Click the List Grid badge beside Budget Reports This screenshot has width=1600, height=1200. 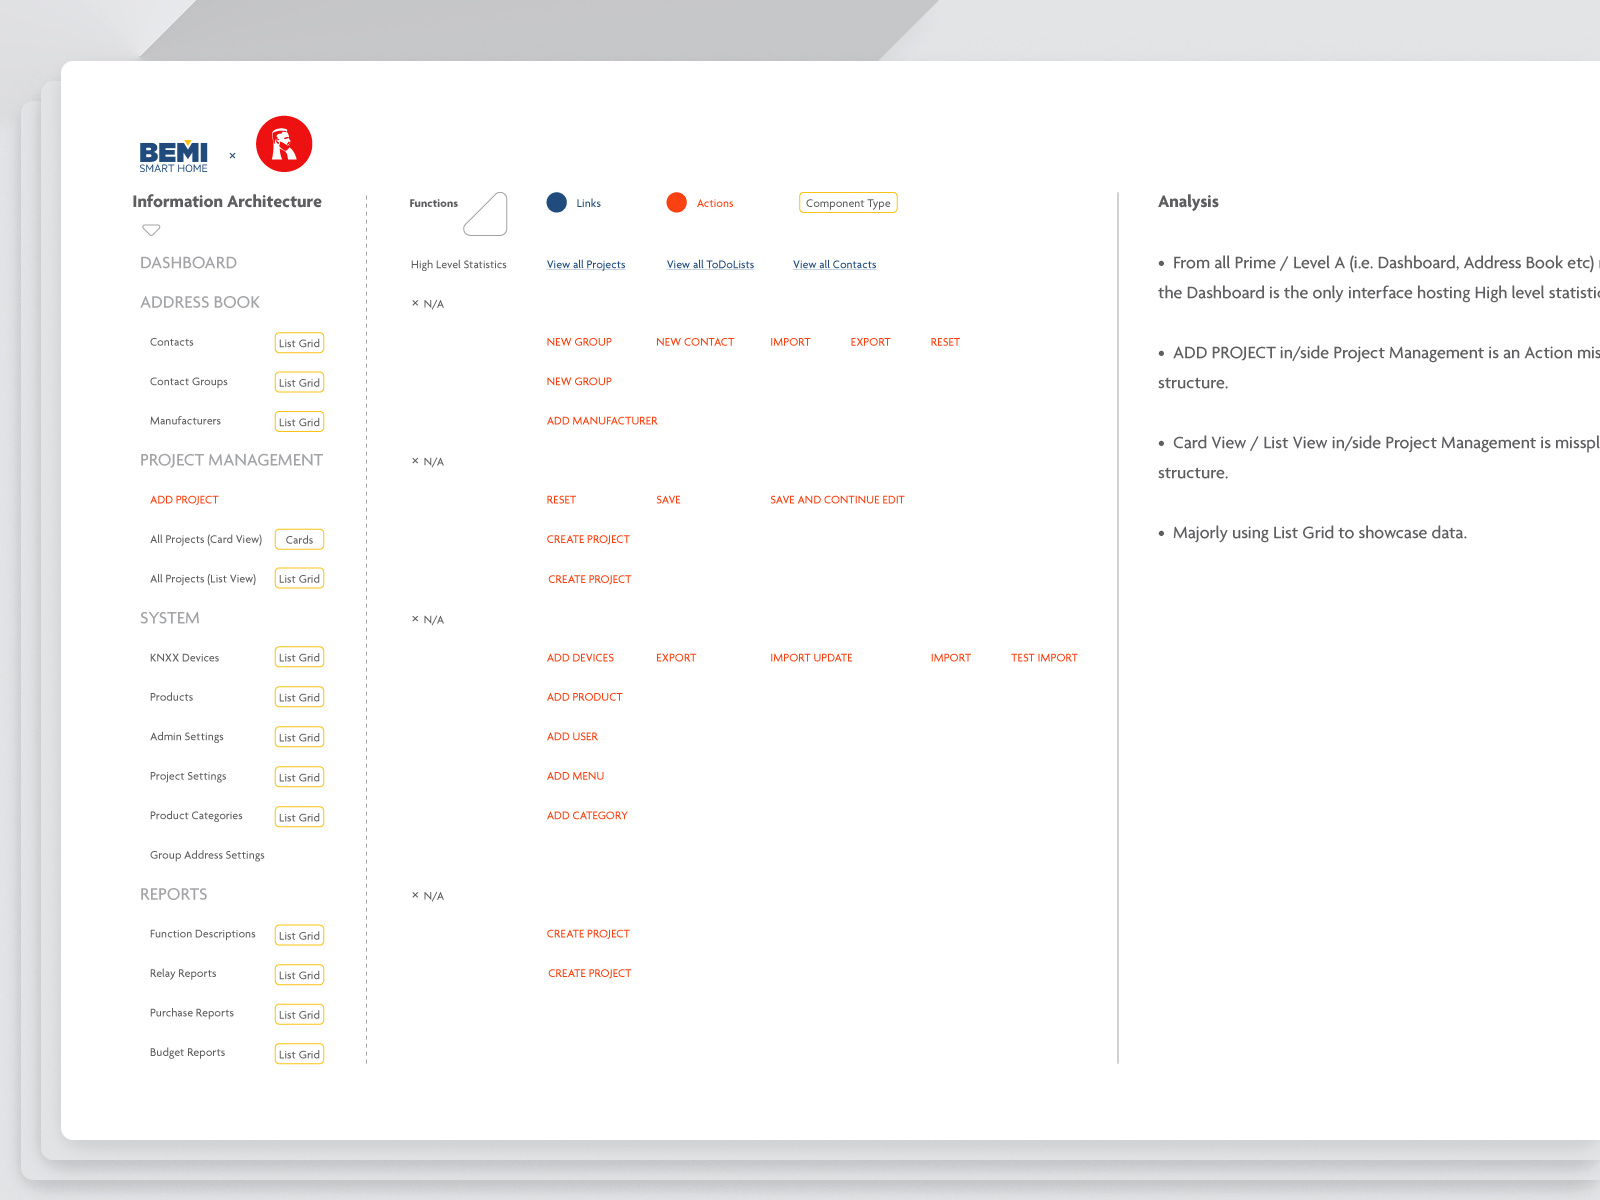pyautogui.click(x=299, y=1054)
